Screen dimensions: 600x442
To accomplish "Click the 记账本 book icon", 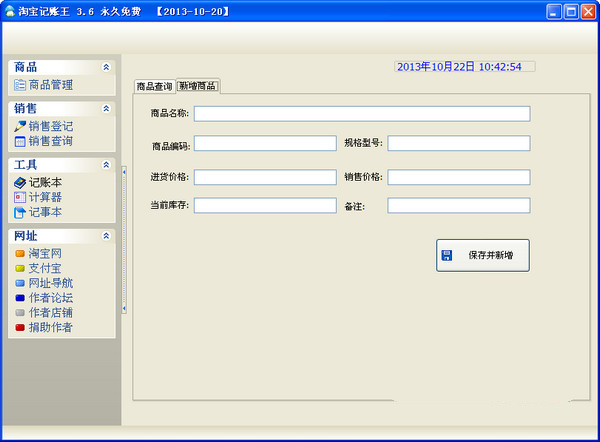I will (20, 183).
